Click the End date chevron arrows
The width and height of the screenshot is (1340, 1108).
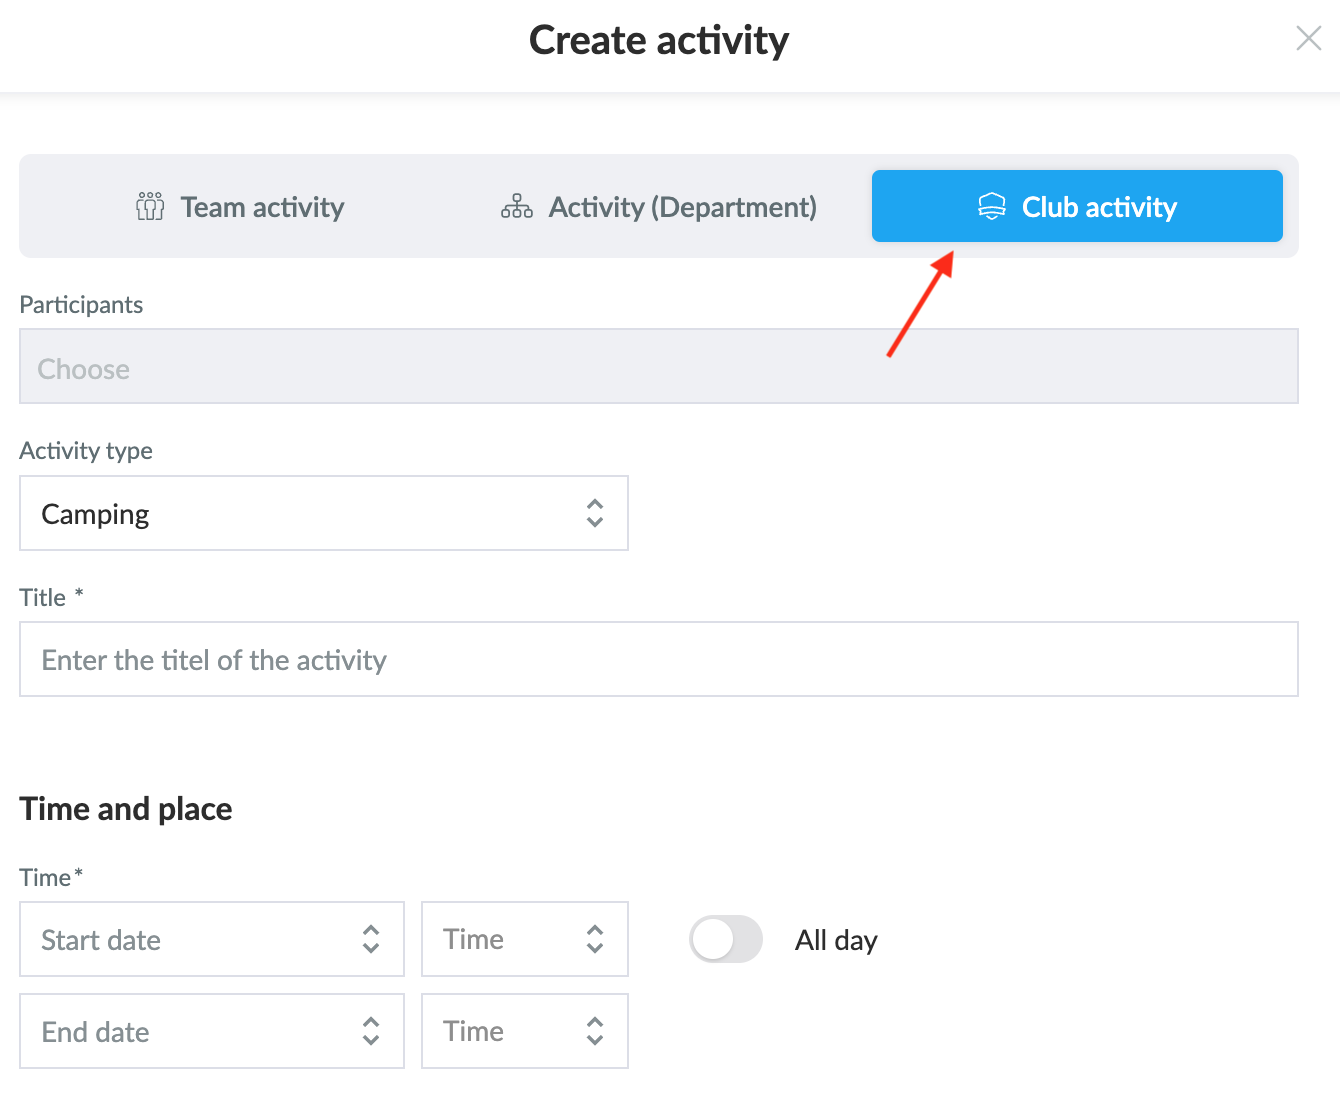(371, 1031)
